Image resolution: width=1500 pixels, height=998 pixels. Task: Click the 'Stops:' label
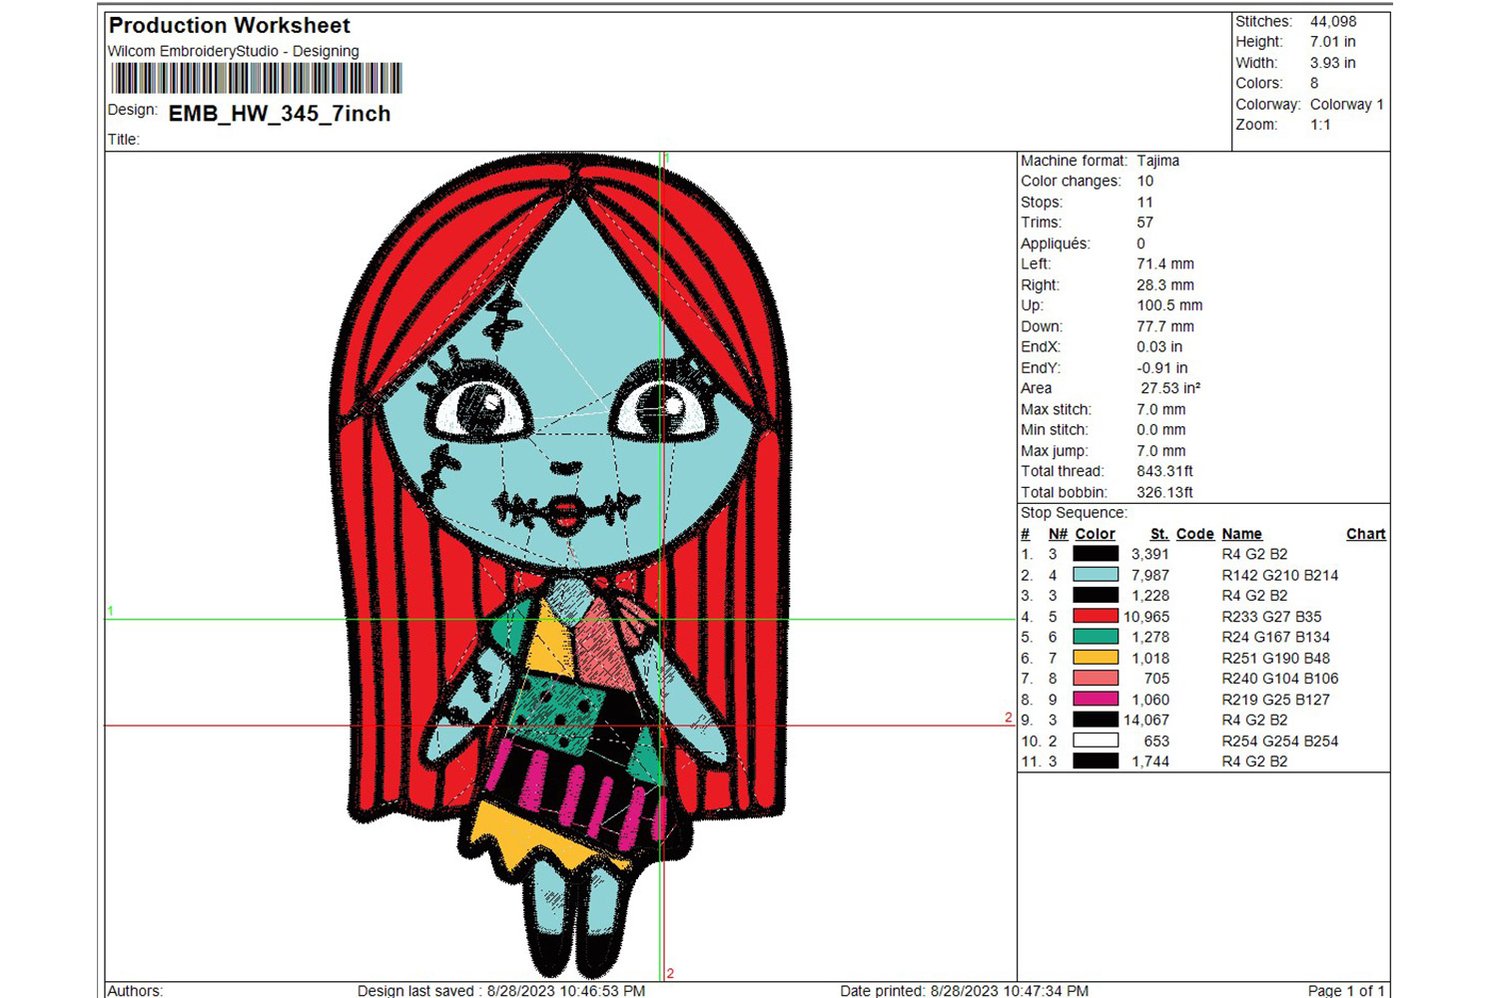click(1042, 202)
